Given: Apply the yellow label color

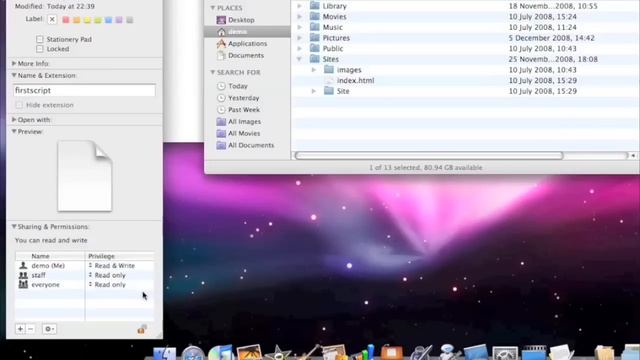Looking at the screenshot, I should coord(87,20).
